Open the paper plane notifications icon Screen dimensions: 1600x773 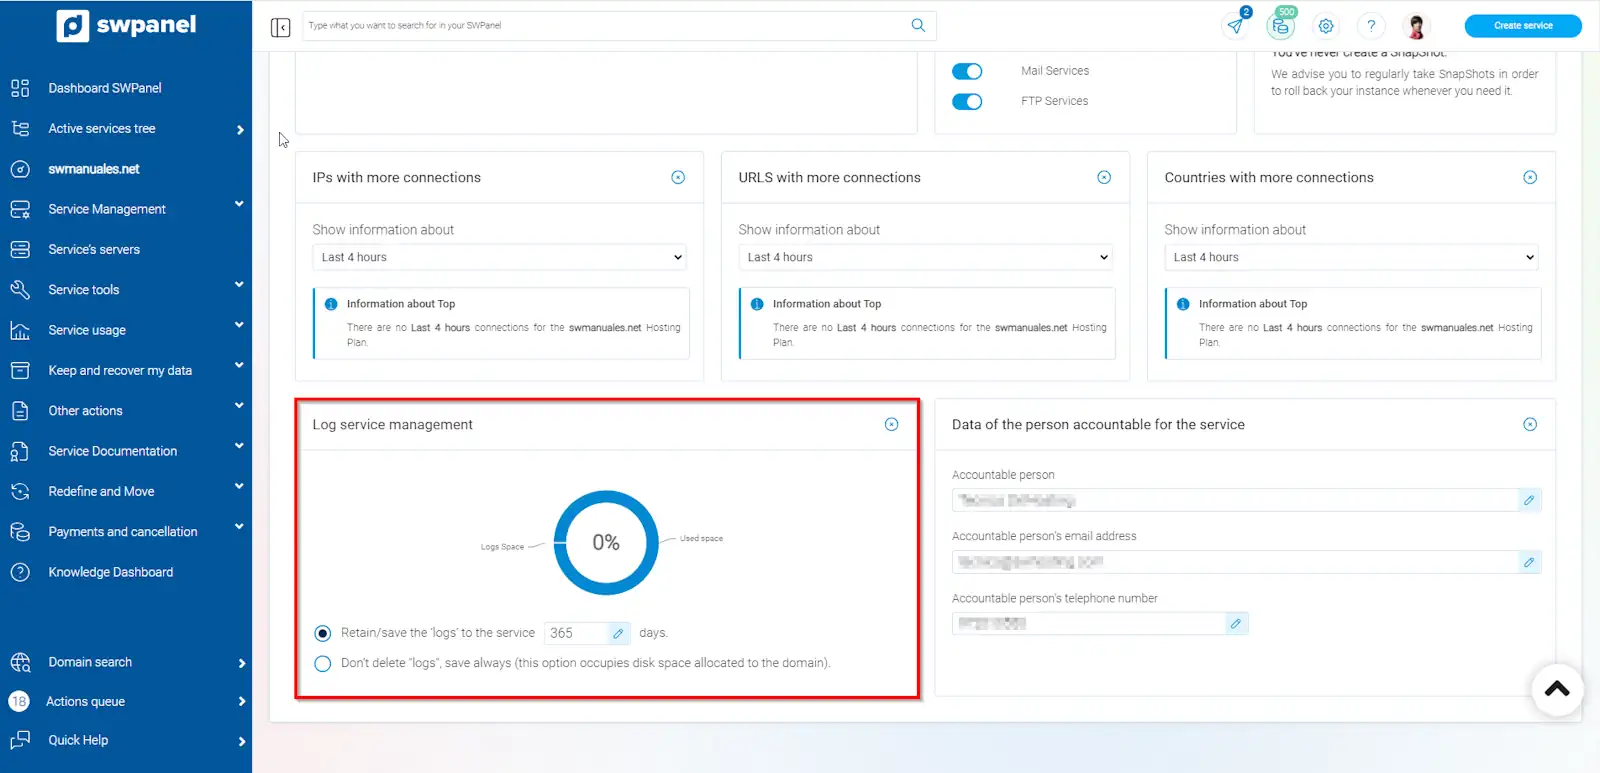click(x=1236, y=26)
